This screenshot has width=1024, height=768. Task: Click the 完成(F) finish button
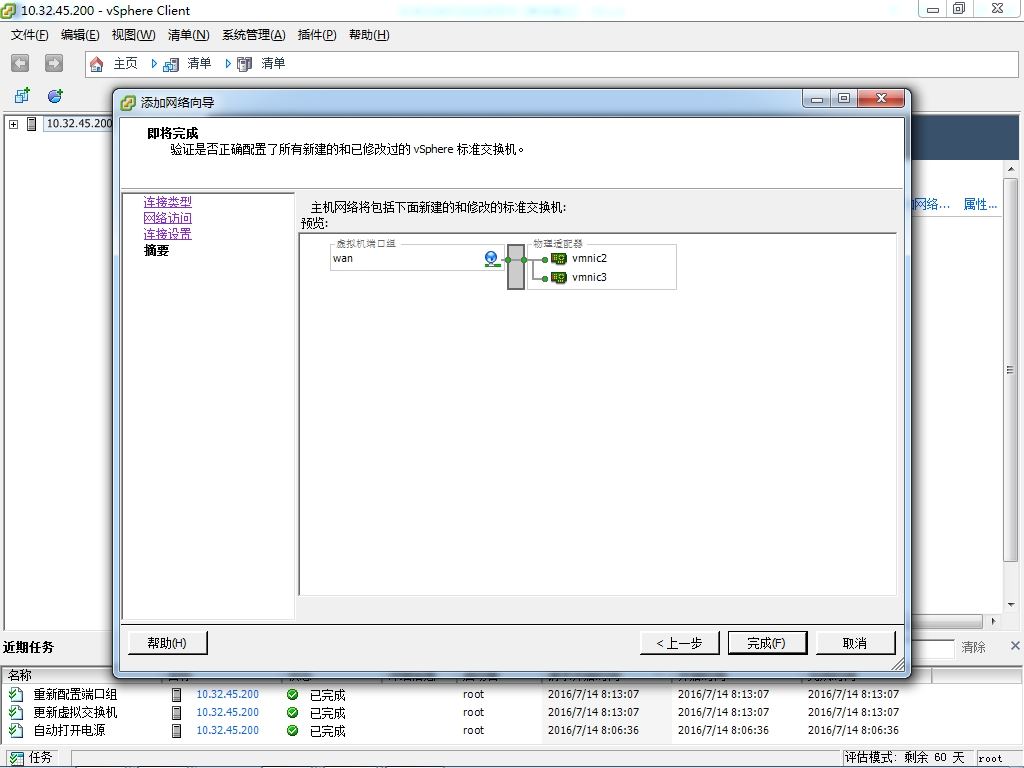coord(767,643)
